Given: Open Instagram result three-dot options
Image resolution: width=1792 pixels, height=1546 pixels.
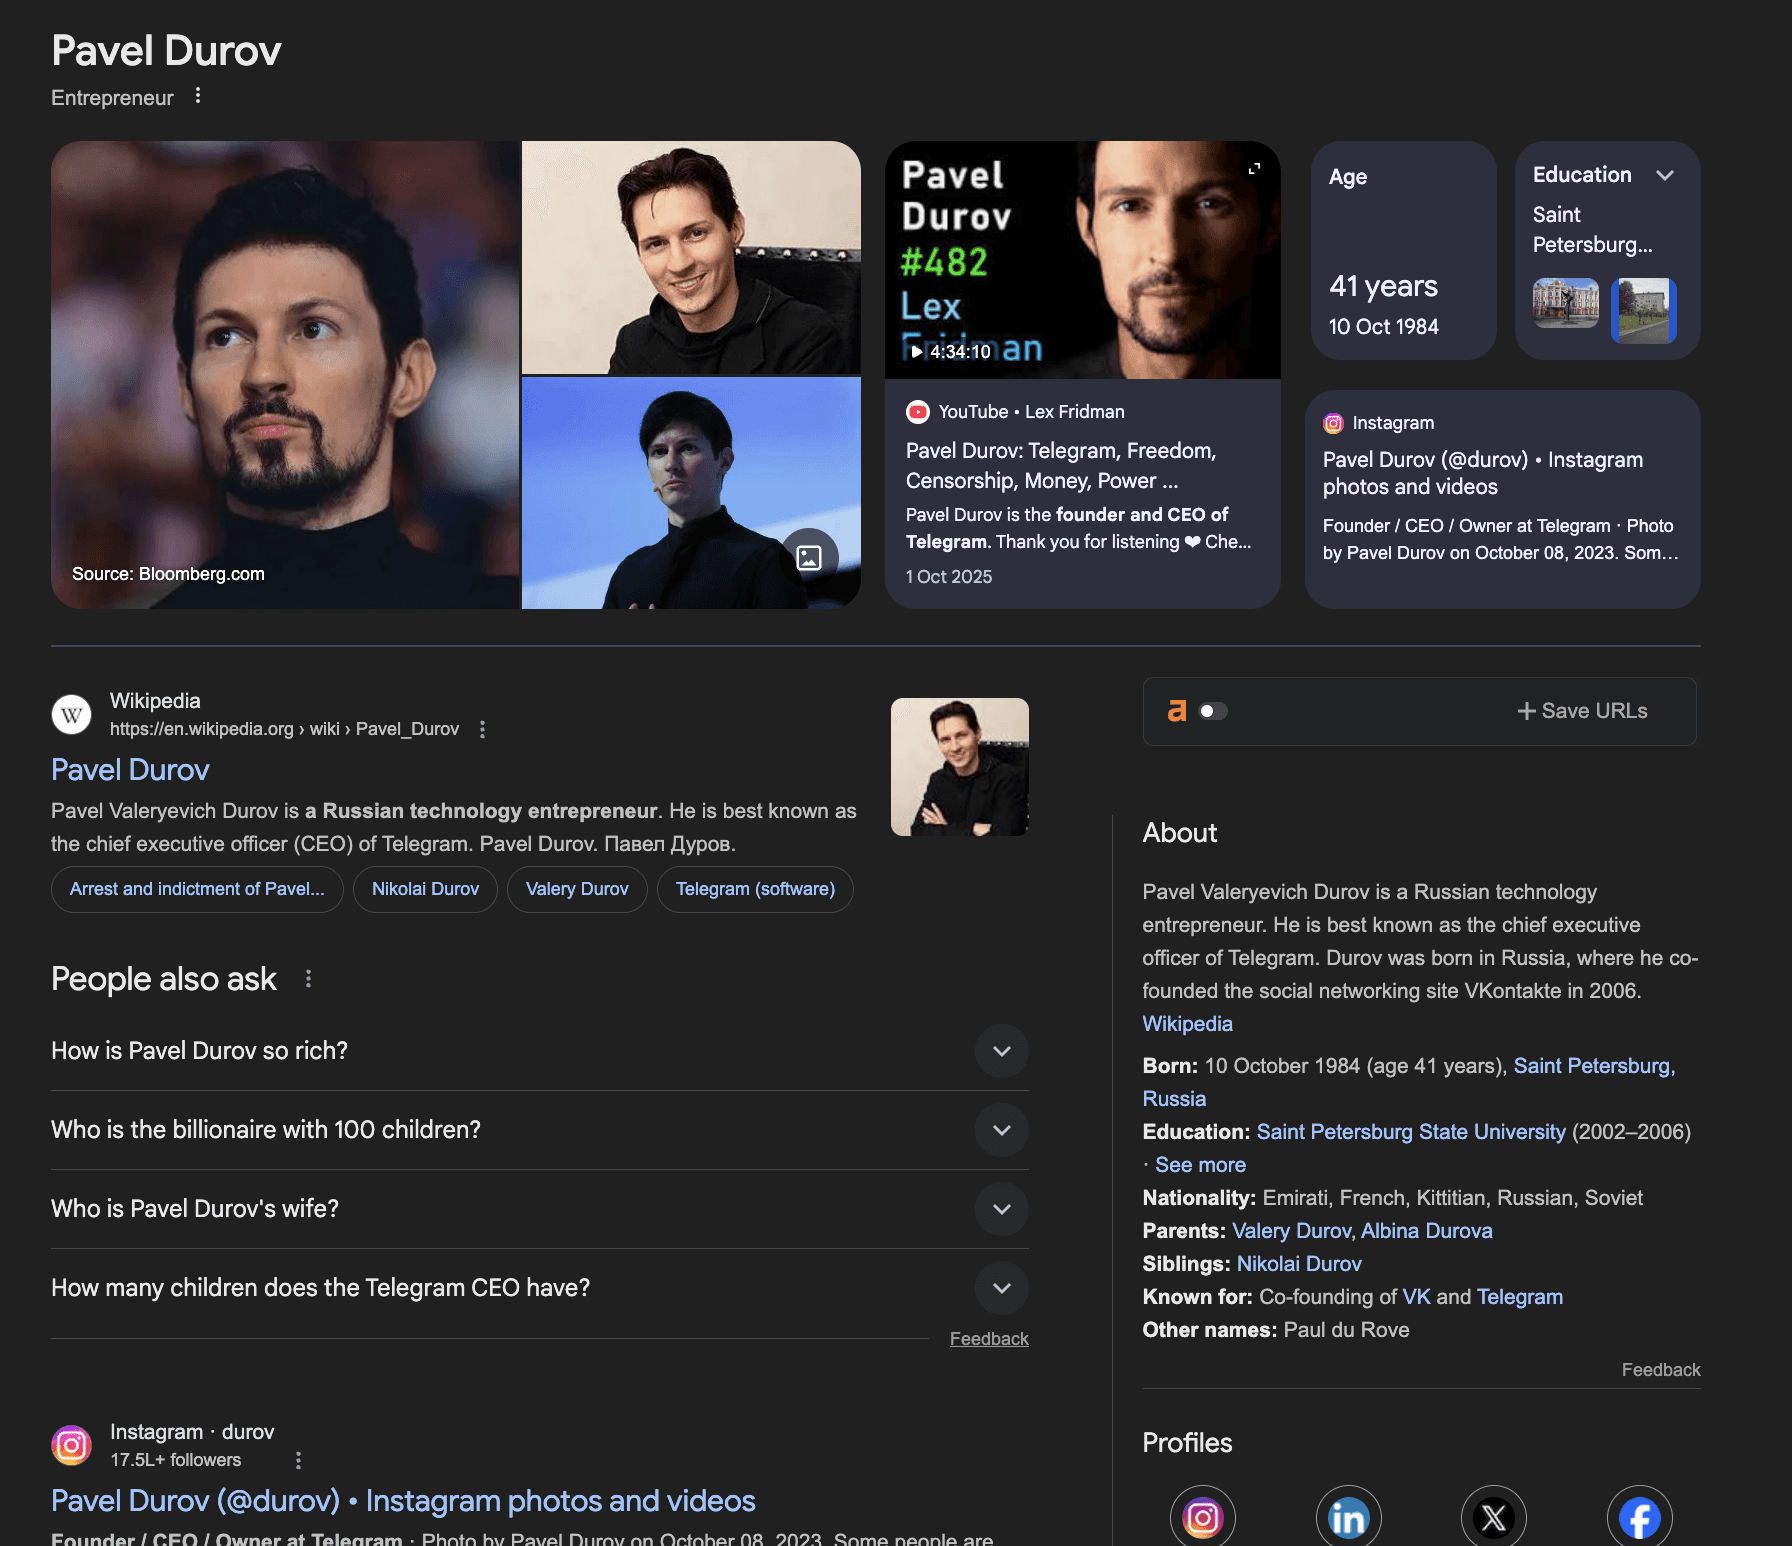Looking at the screenshot, I should [298, 1461].
